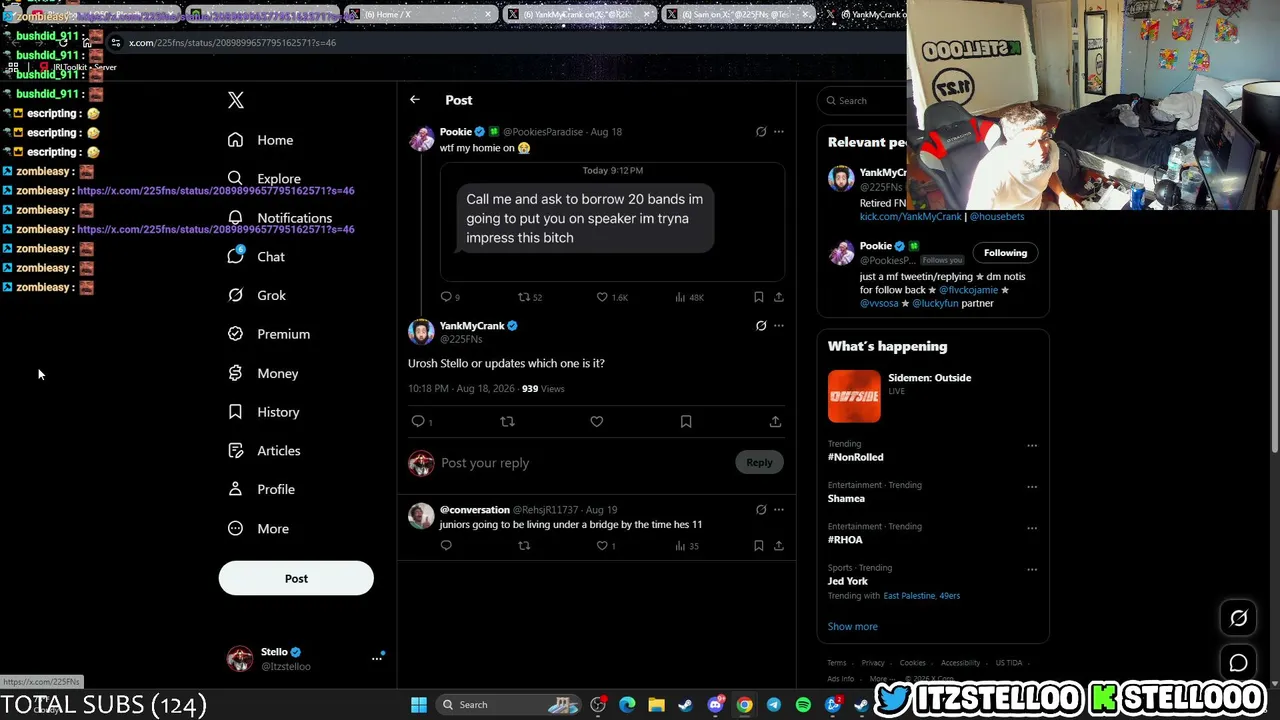Viewport: 1280px width, 720px height.
Task: Open more options on YankMyCrank's post
Action: tap(779, 326)
